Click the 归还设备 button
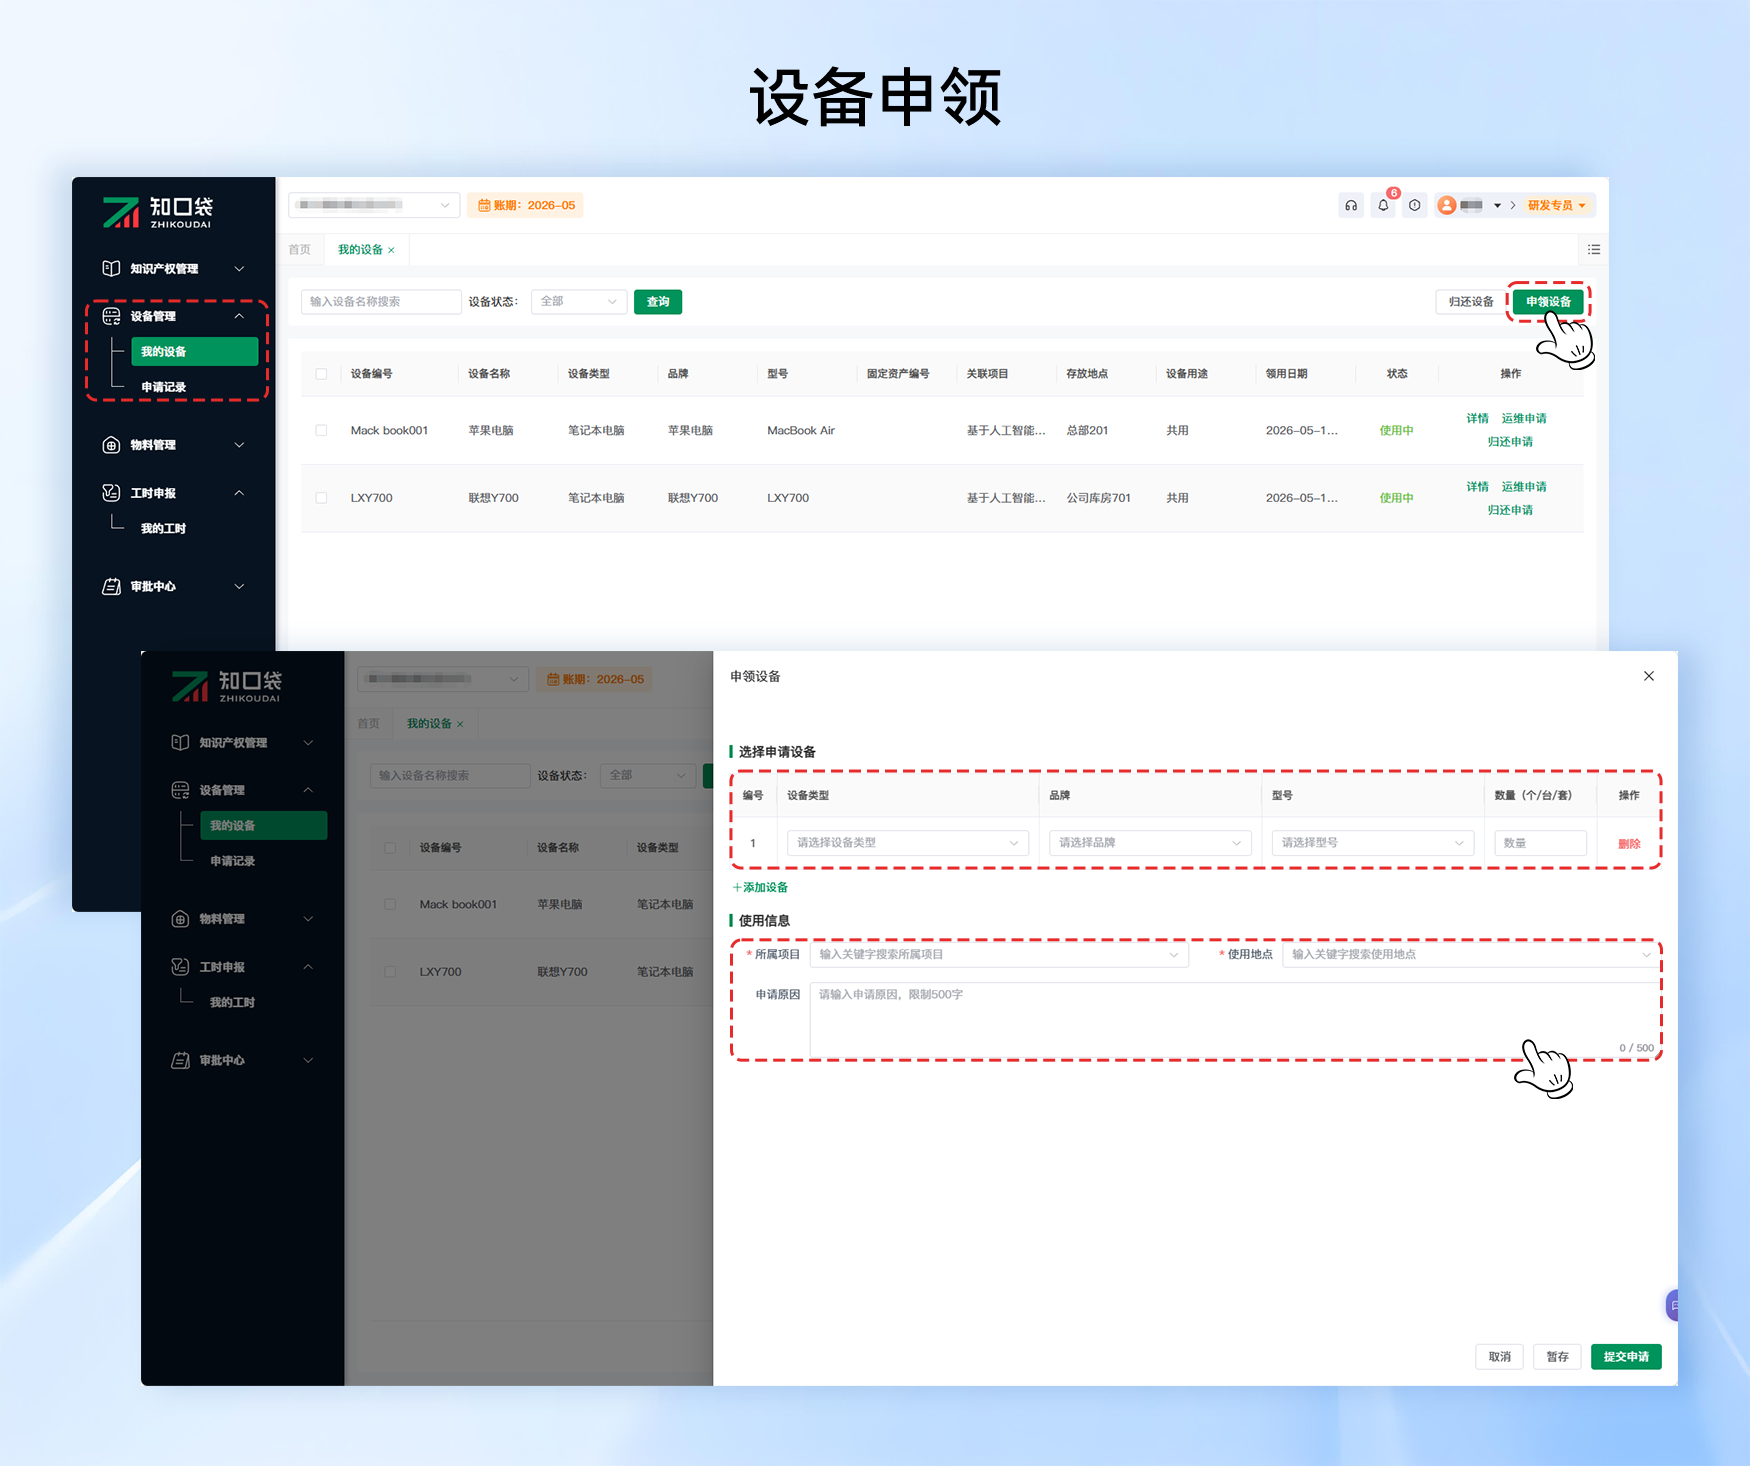Screen dimensions: 1750x1466 tap(1471, 302)
